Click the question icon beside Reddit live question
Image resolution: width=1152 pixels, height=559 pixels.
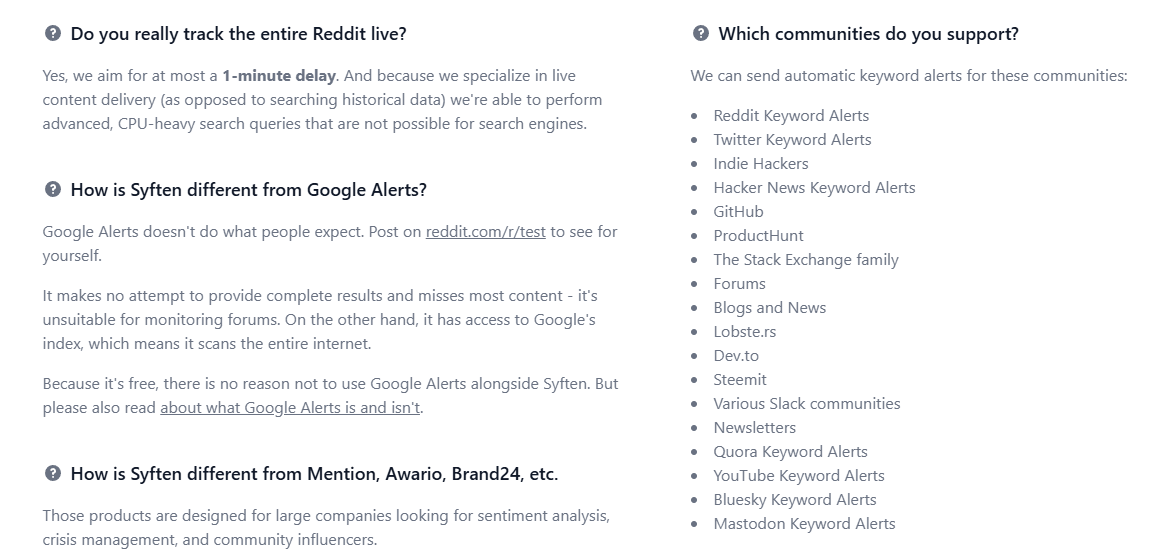[x=53, y=33]
